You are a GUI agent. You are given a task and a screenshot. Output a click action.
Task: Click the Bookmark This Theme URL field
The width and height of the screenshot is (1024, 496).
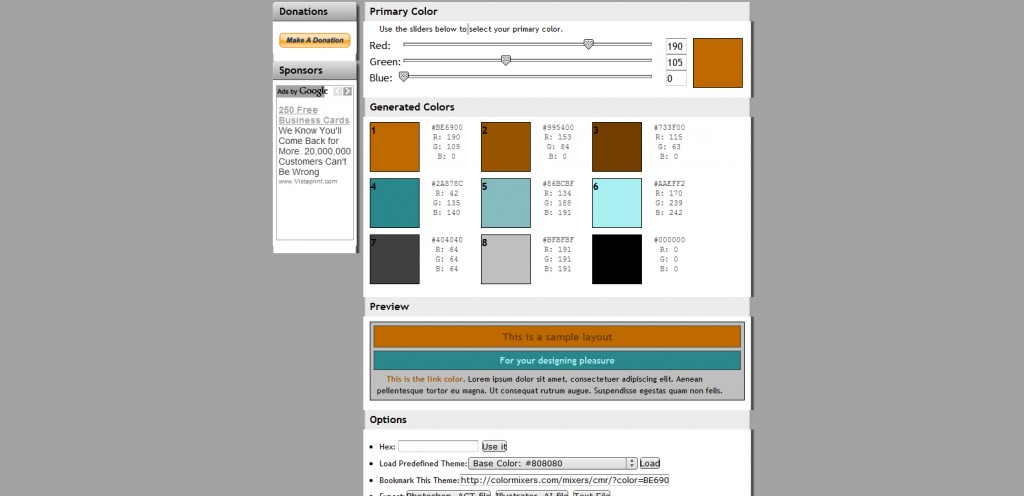pos(565,480)
